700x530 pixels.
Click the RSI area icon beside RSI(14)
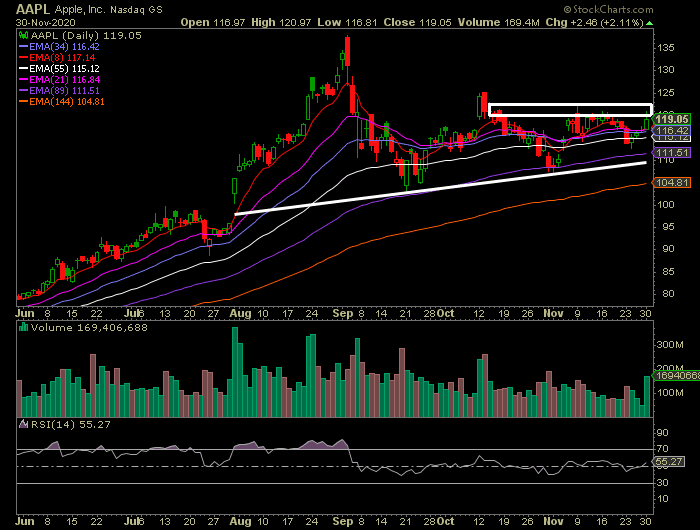(x=24, y=424)
